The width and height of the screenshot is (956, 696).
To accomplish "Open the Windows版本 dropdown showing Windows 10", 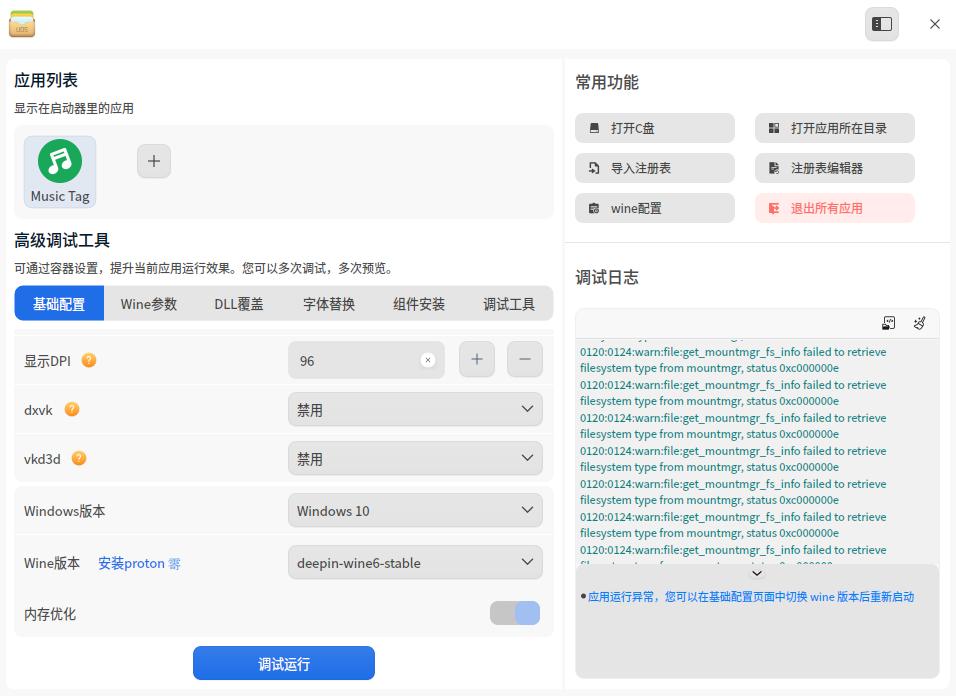I will 415,510.
